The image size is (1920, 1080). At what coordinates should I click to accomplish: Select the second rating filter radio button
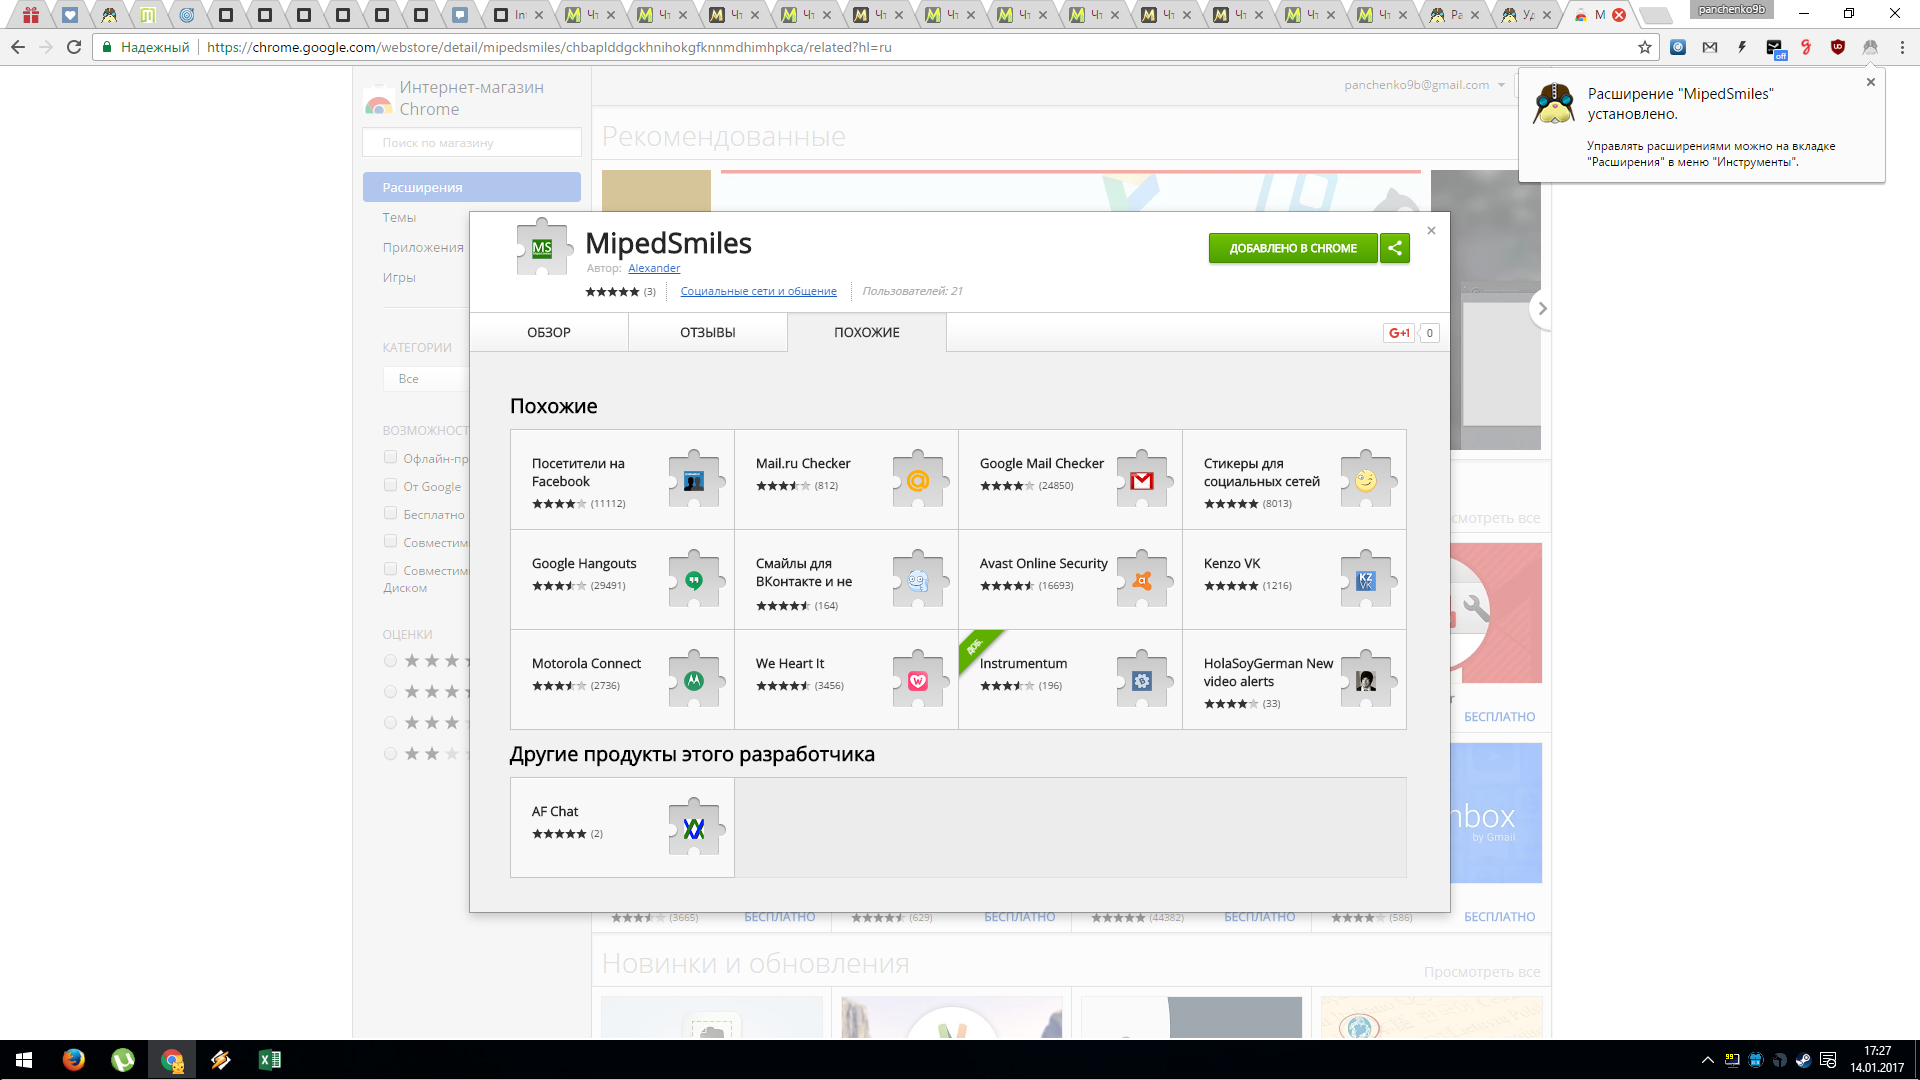[391, 692]
